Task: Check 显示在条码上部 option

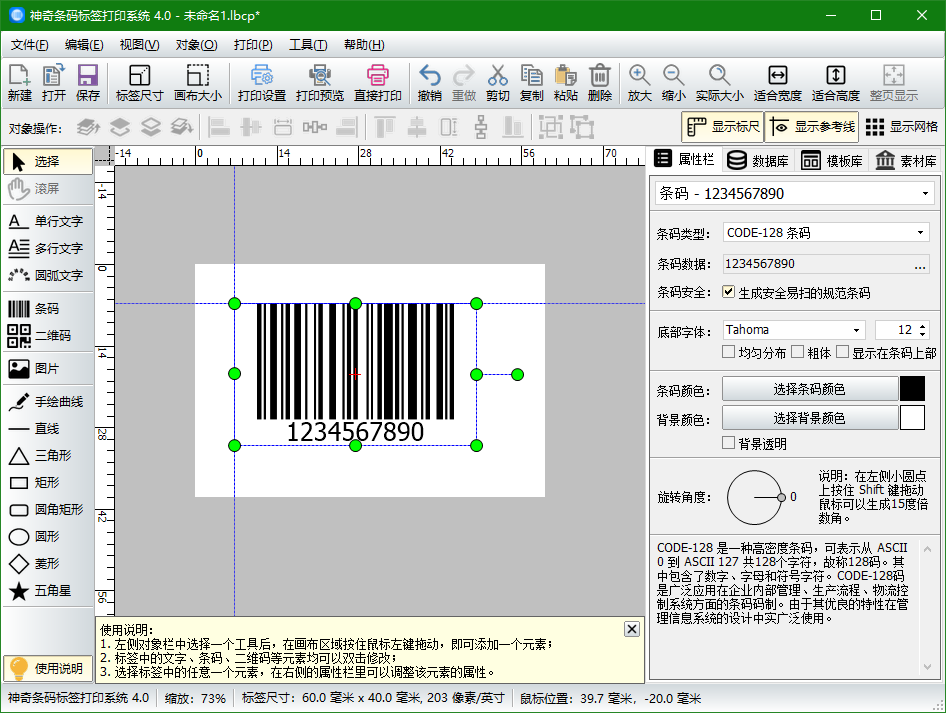Action: point(843,352)
